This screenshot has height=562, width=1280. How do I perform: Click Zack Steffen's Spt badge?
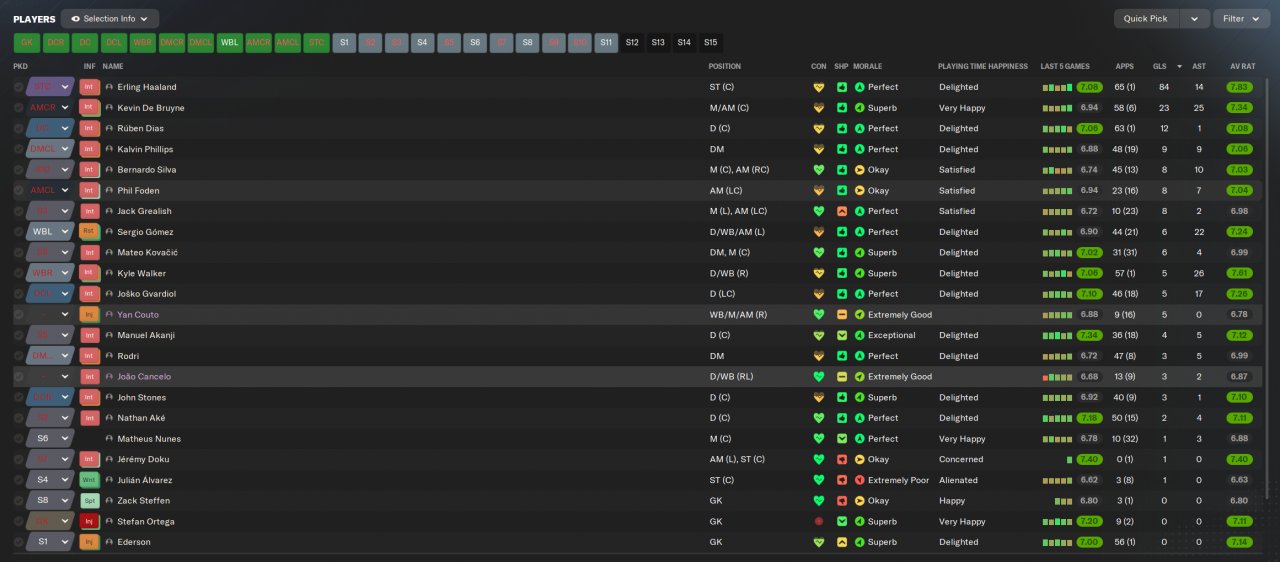coord(90,501)
